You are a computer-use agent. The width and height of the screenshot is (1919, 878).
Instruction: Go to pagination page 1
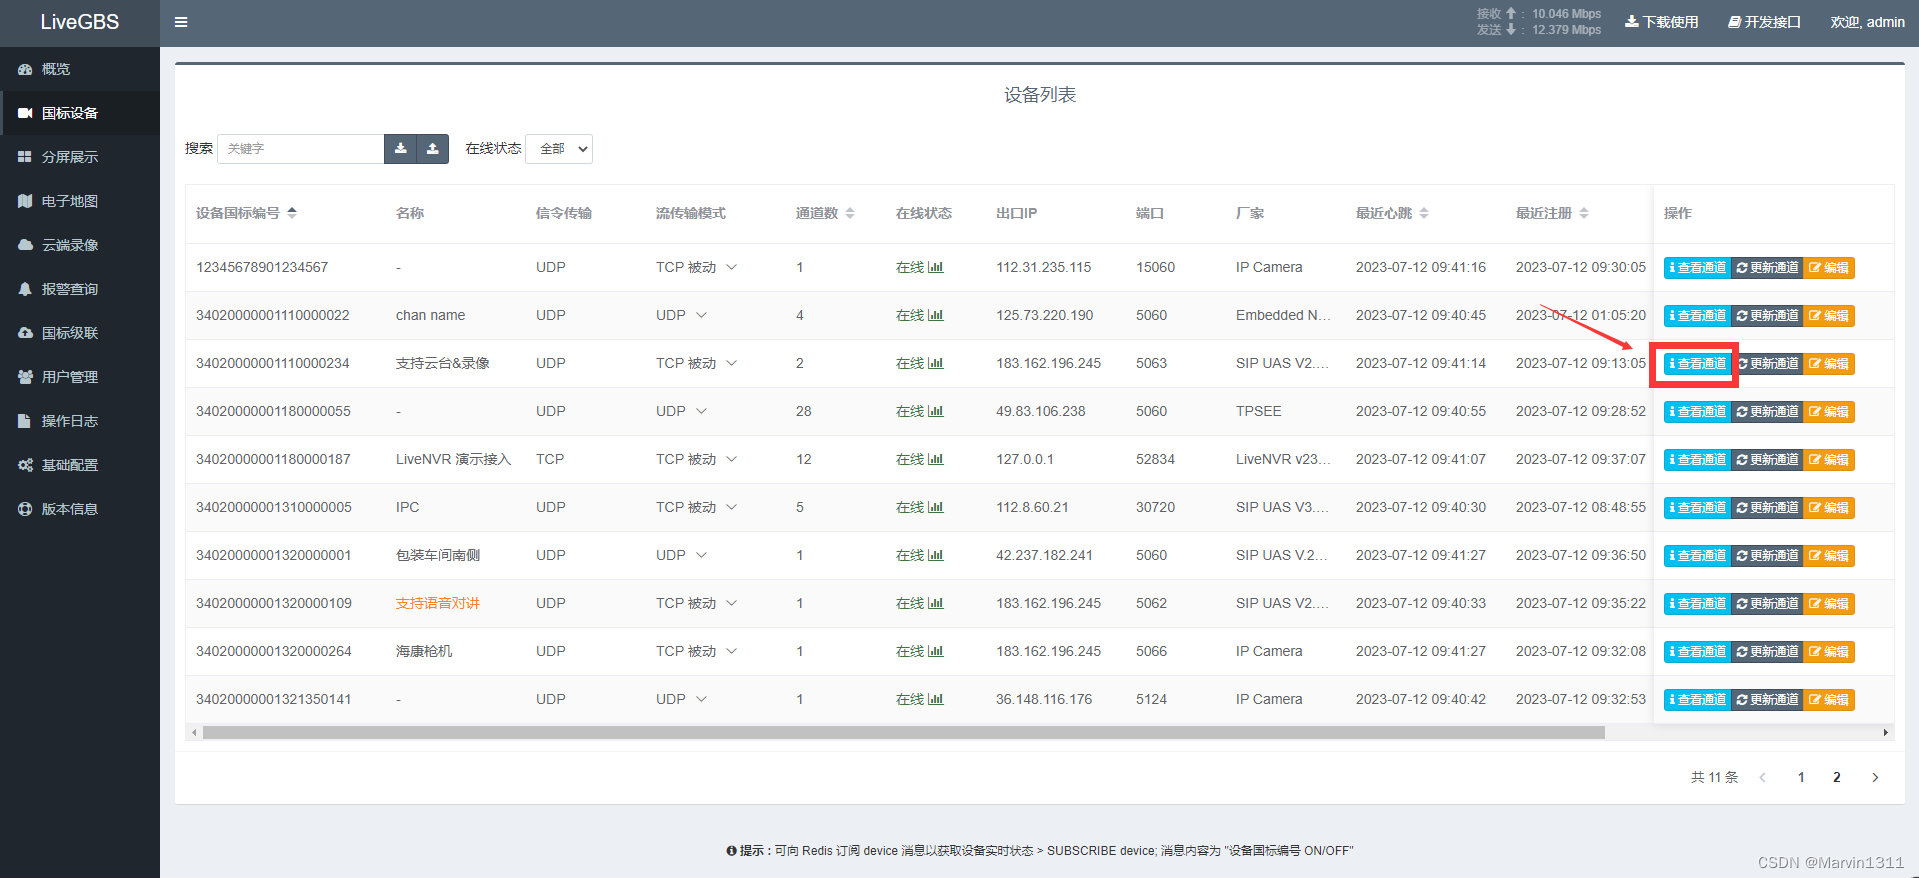tap(1801, 777)
